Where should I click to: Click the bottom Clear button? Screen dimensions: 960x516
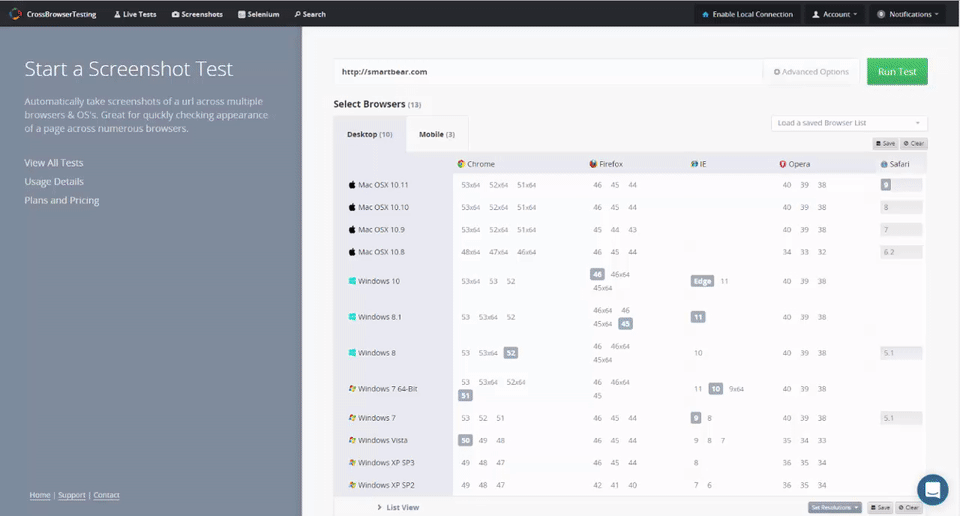pos(909,507)
